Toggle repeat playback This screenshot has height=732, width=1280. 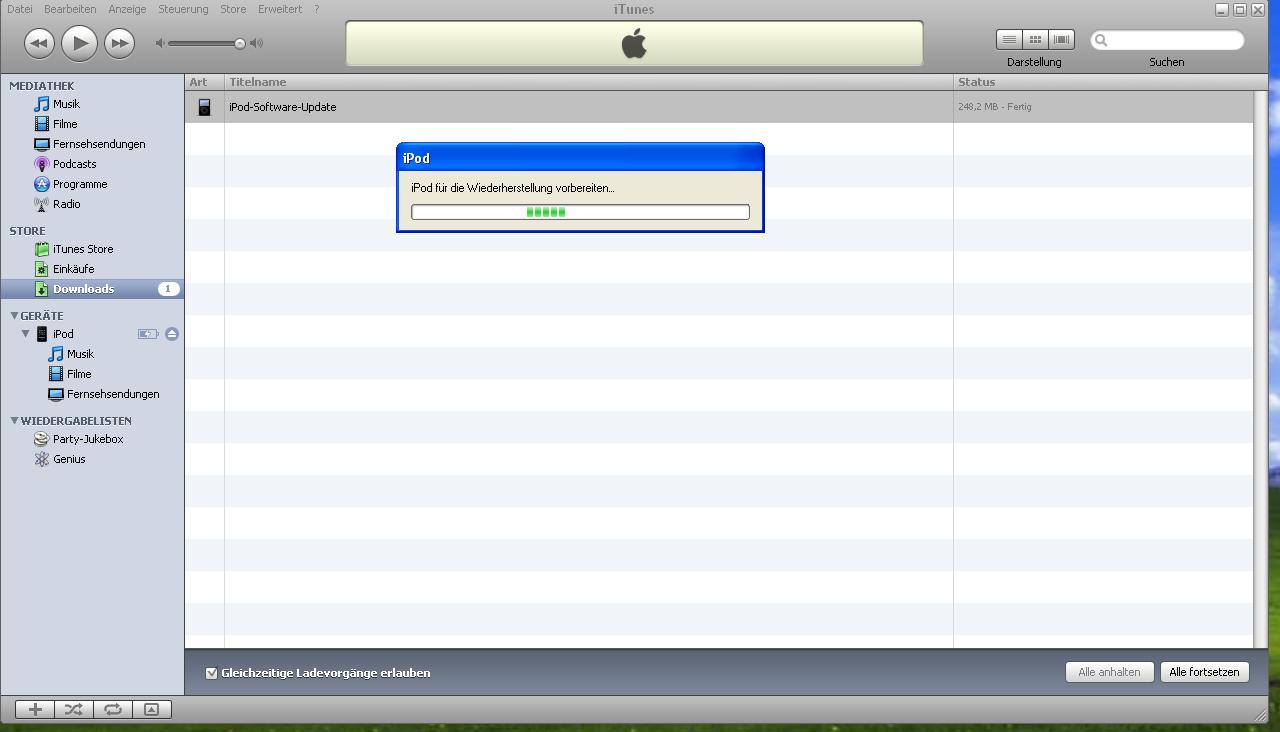(x=113, y=709)
